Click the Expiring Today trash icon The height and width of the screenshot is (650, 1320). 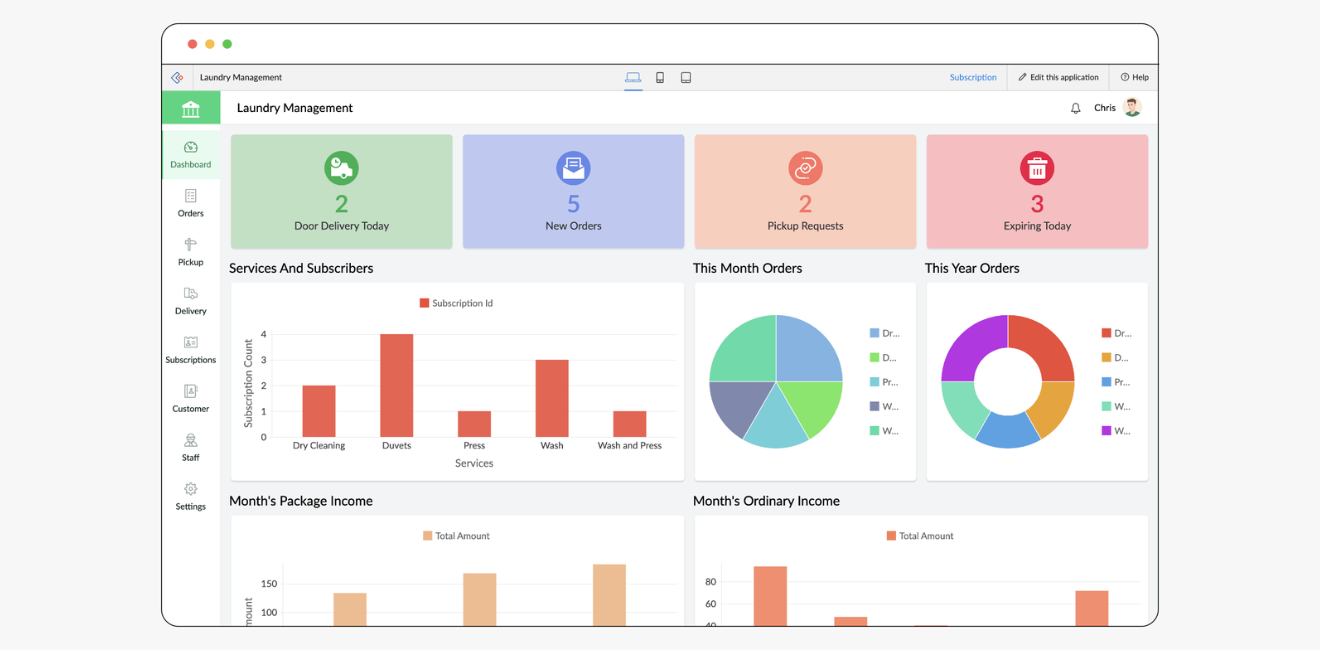1037,168
